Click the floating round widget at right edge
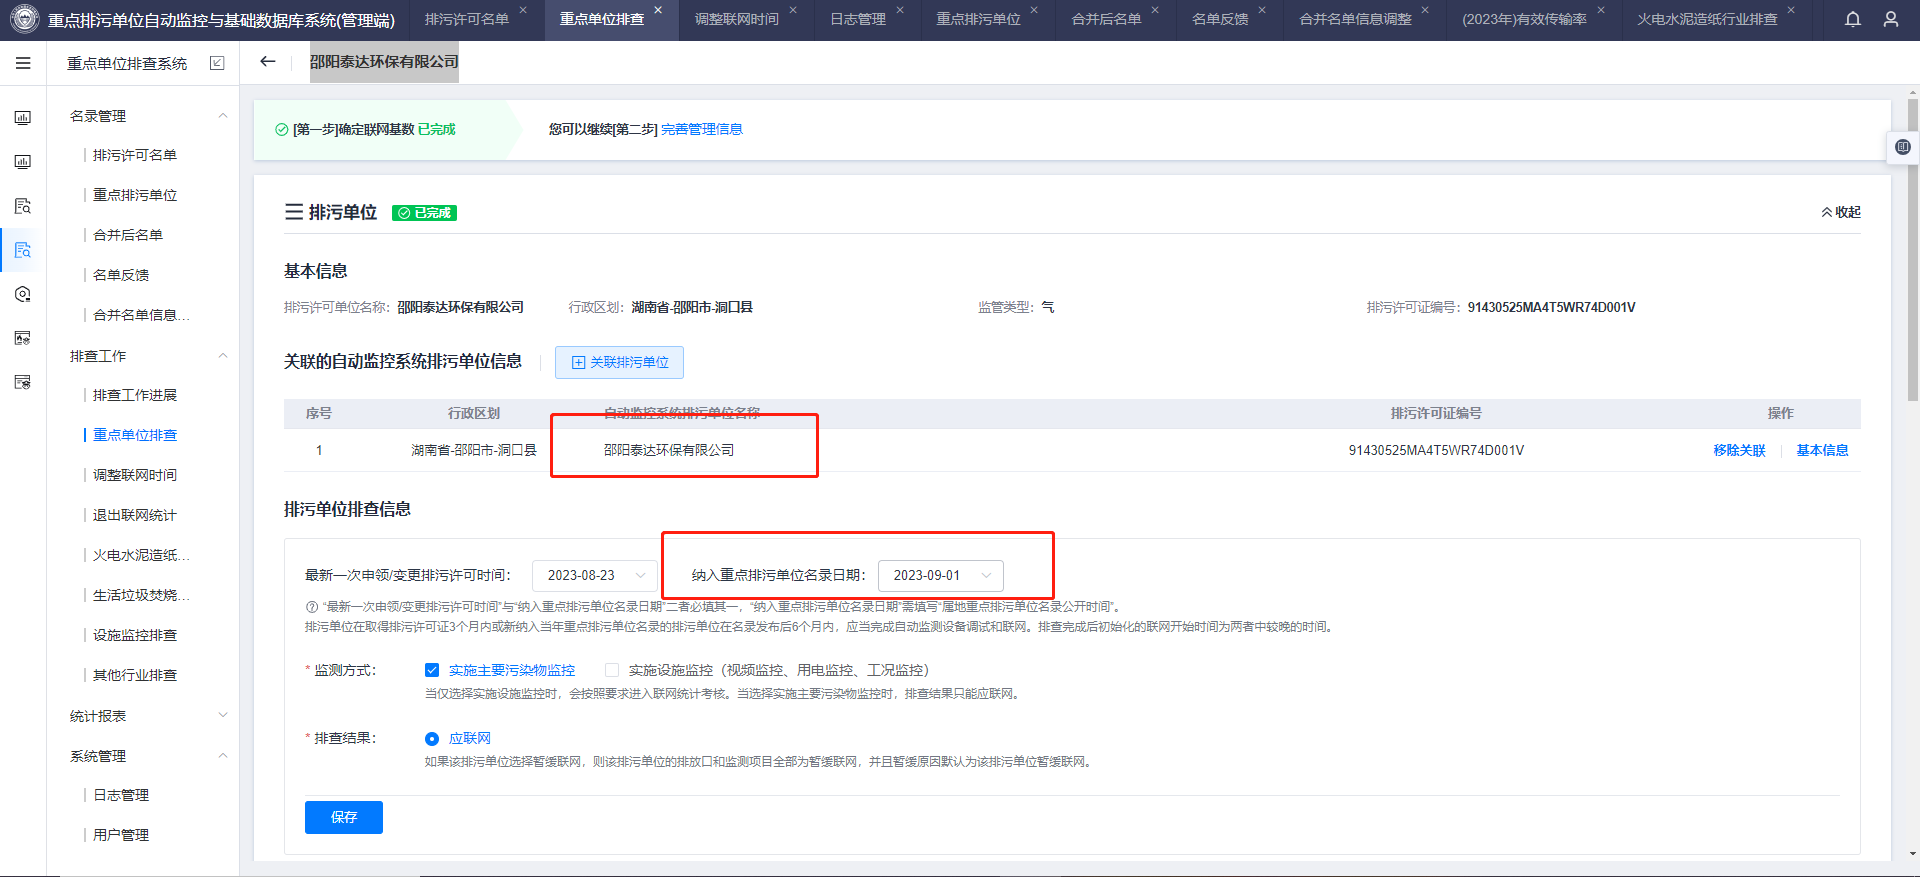Viewport: 1920px width, 877px height. pos(1903,147)
